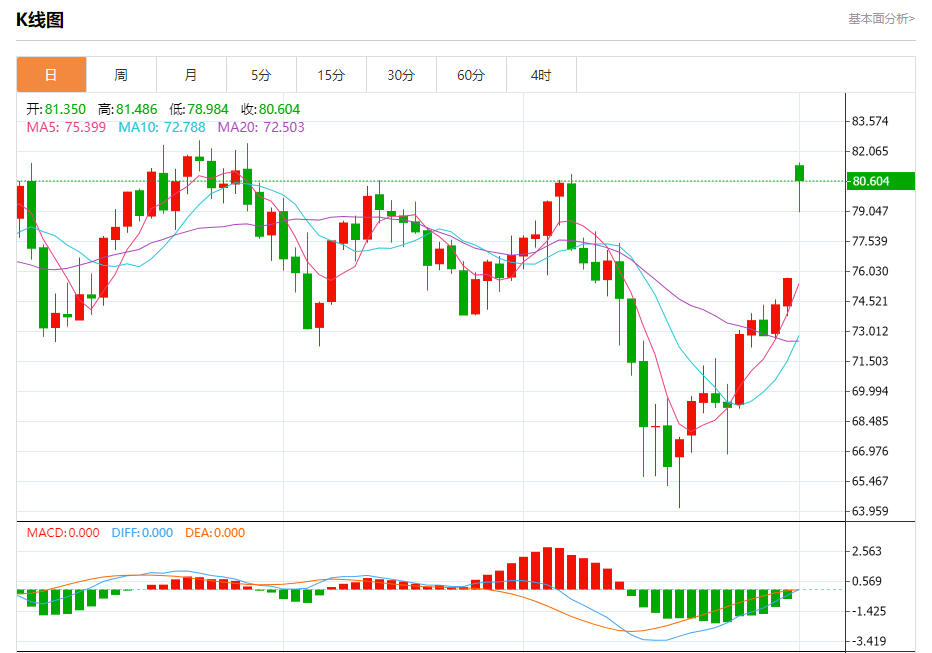Open the 基本面分析 link
The height and width of the screenshot is (653, 932).
point(881,19)
